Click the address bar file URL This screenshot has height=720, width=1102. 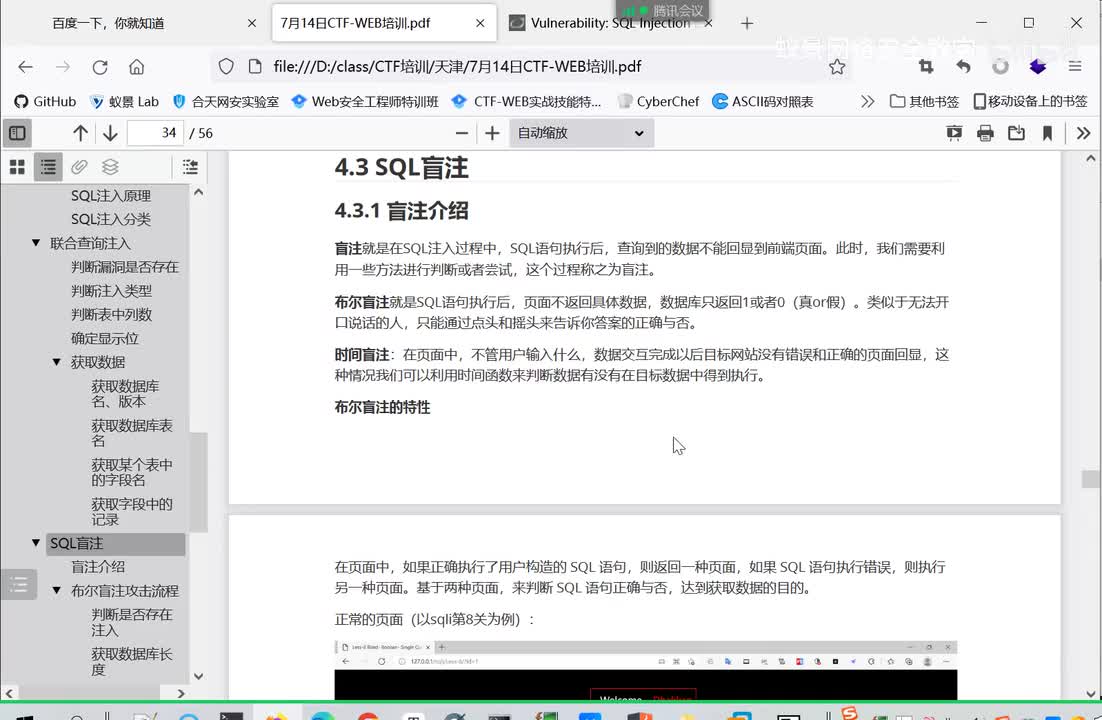457,67
